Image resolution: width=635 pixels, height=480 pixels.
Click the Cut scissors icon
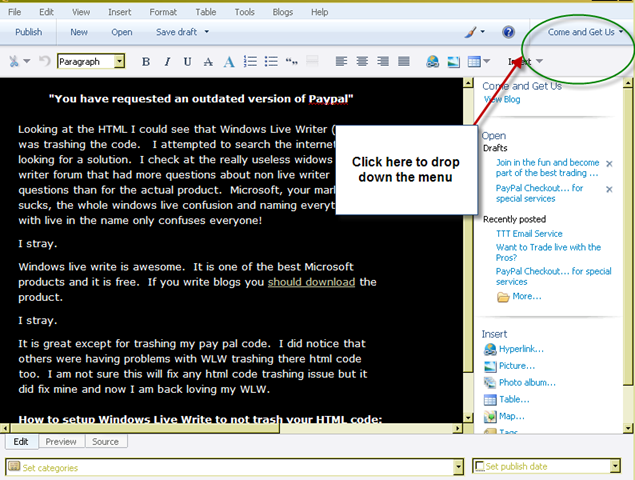[x=14, y=62]
